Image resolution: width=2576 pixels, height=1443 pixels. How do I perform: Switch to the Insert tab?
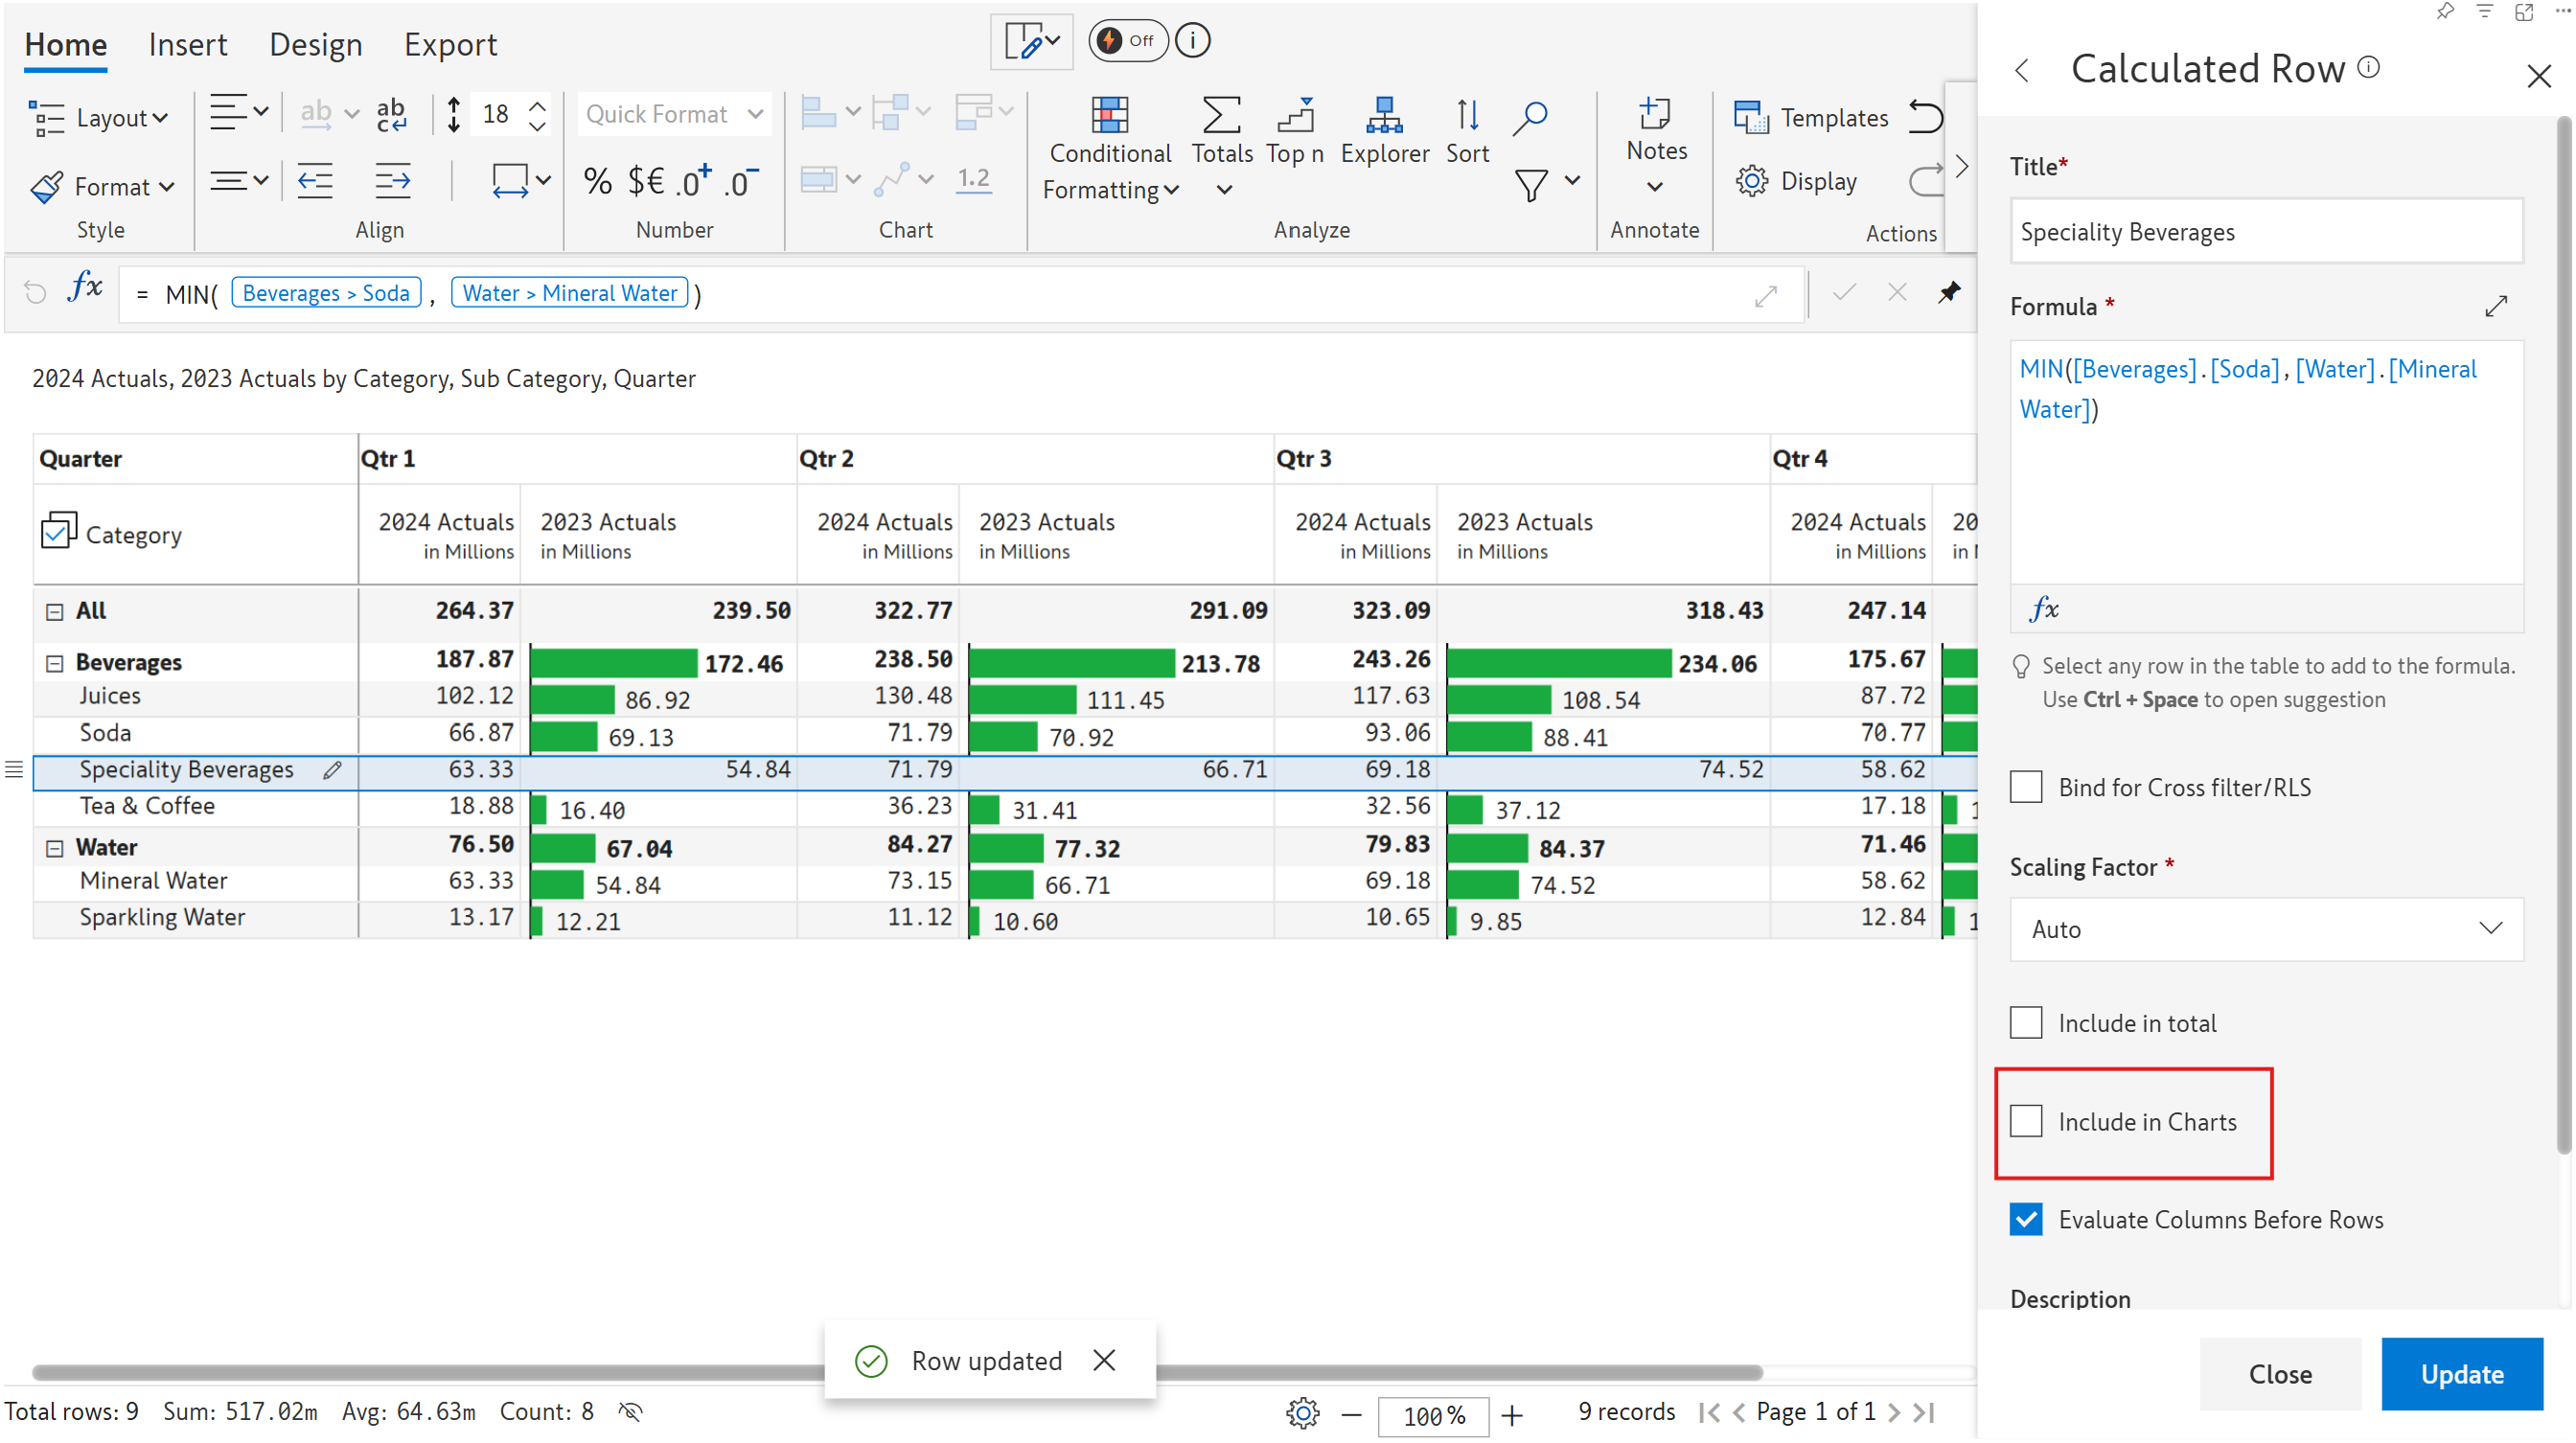187,45
